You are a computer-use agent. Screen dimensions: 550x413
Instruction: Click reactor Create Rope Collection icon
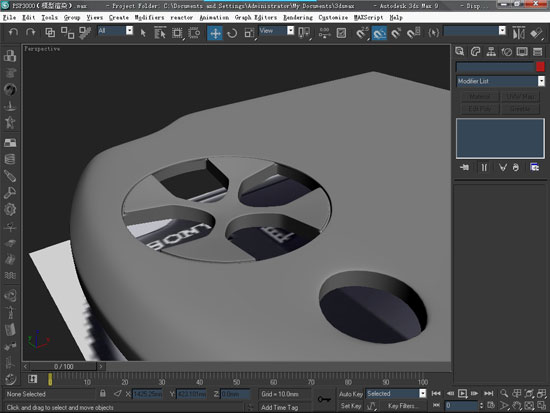[x=10, y=106]
